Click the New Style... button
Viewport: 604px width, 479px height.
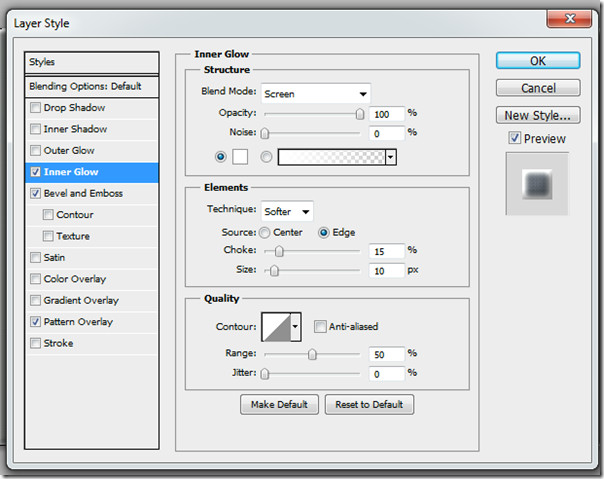(x=538, y=115)
